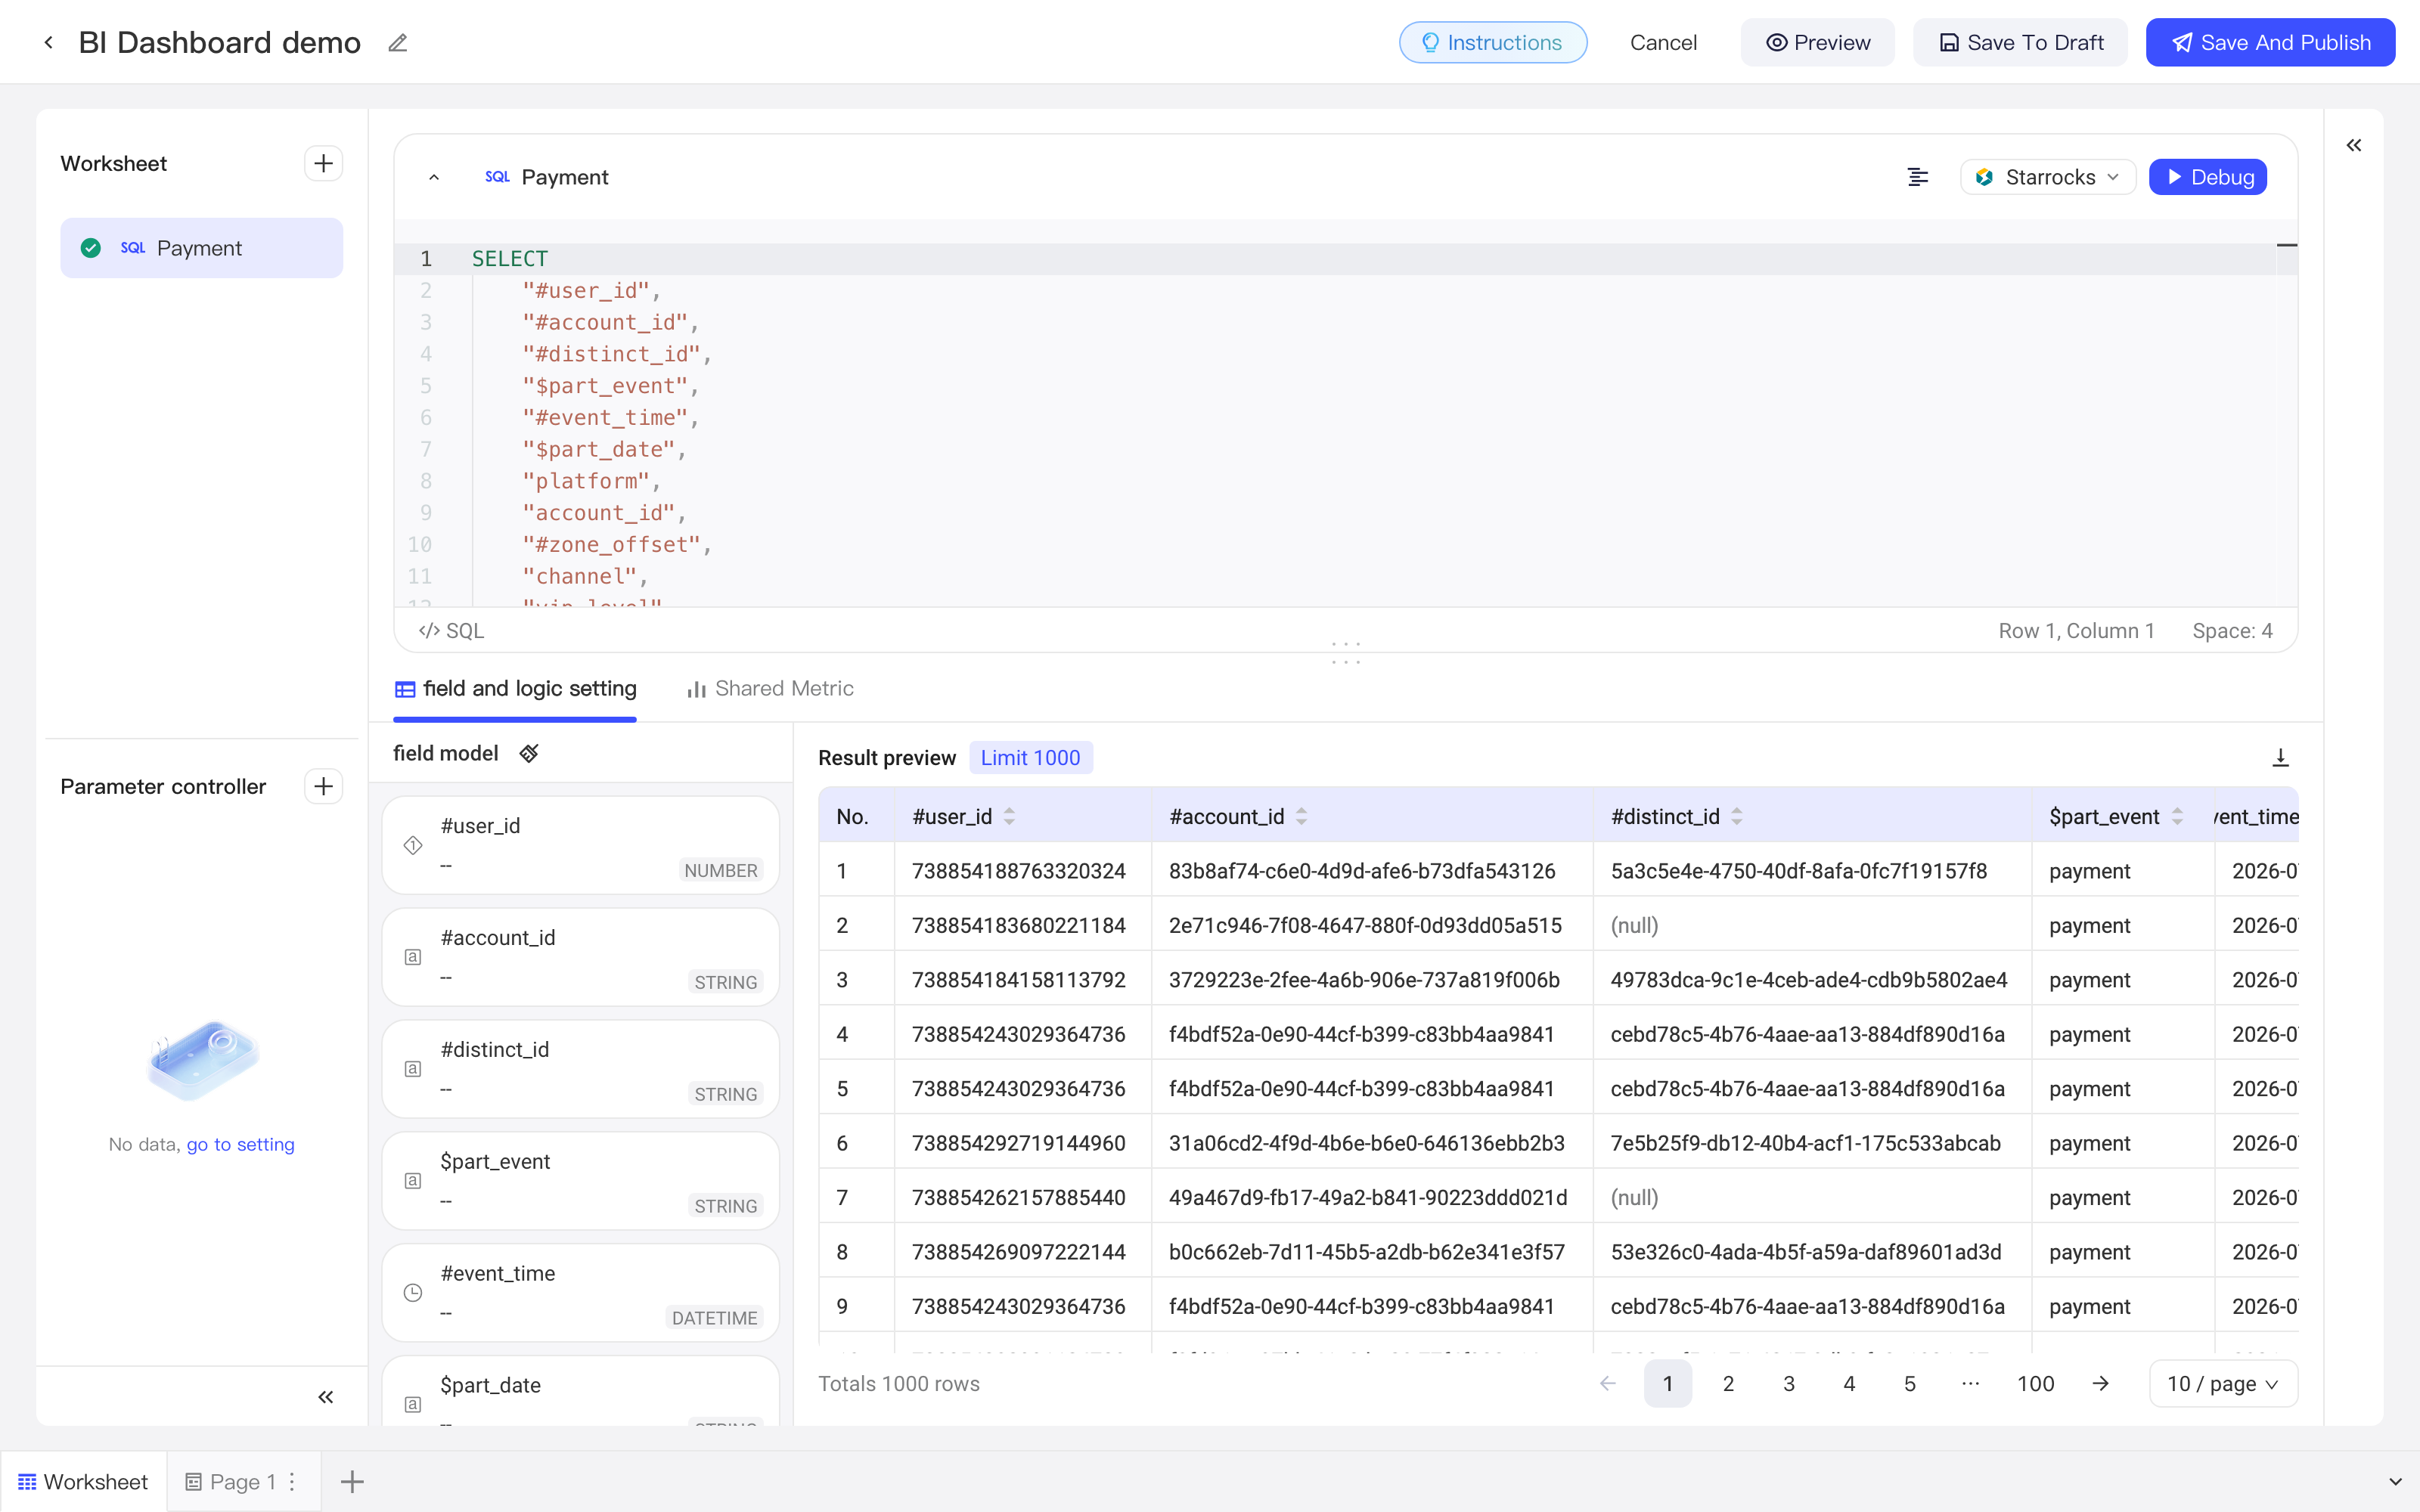Download result preview data
Viewport: 2420px width, 1512px height.
2280,758
